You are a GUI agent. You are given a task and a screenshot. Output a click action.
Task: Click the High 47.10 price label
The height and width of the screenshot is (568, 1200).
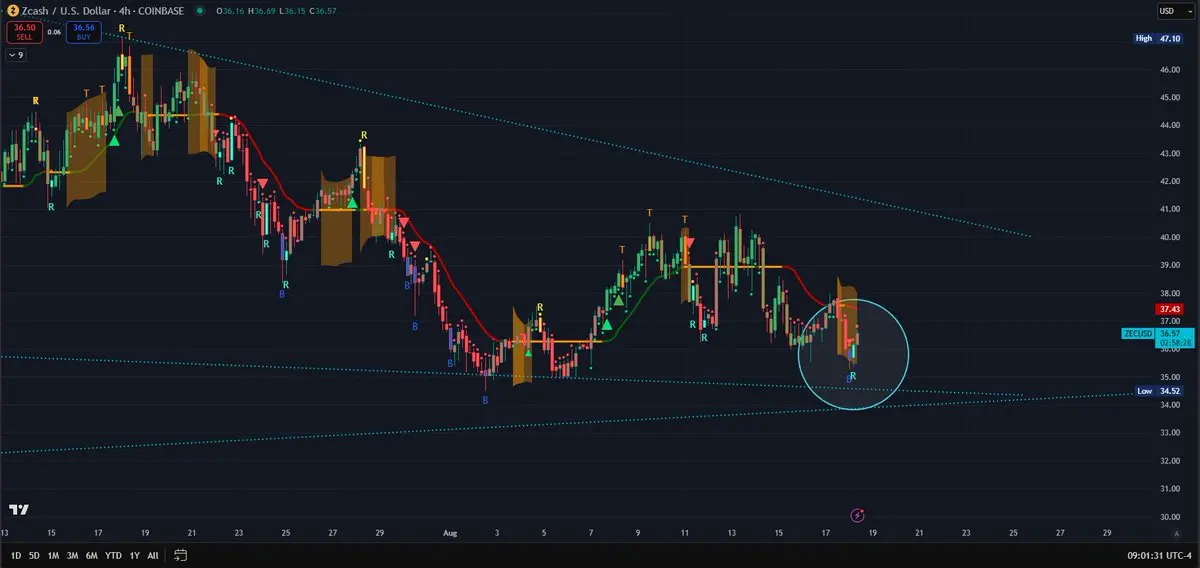(x=1158, y=38)
